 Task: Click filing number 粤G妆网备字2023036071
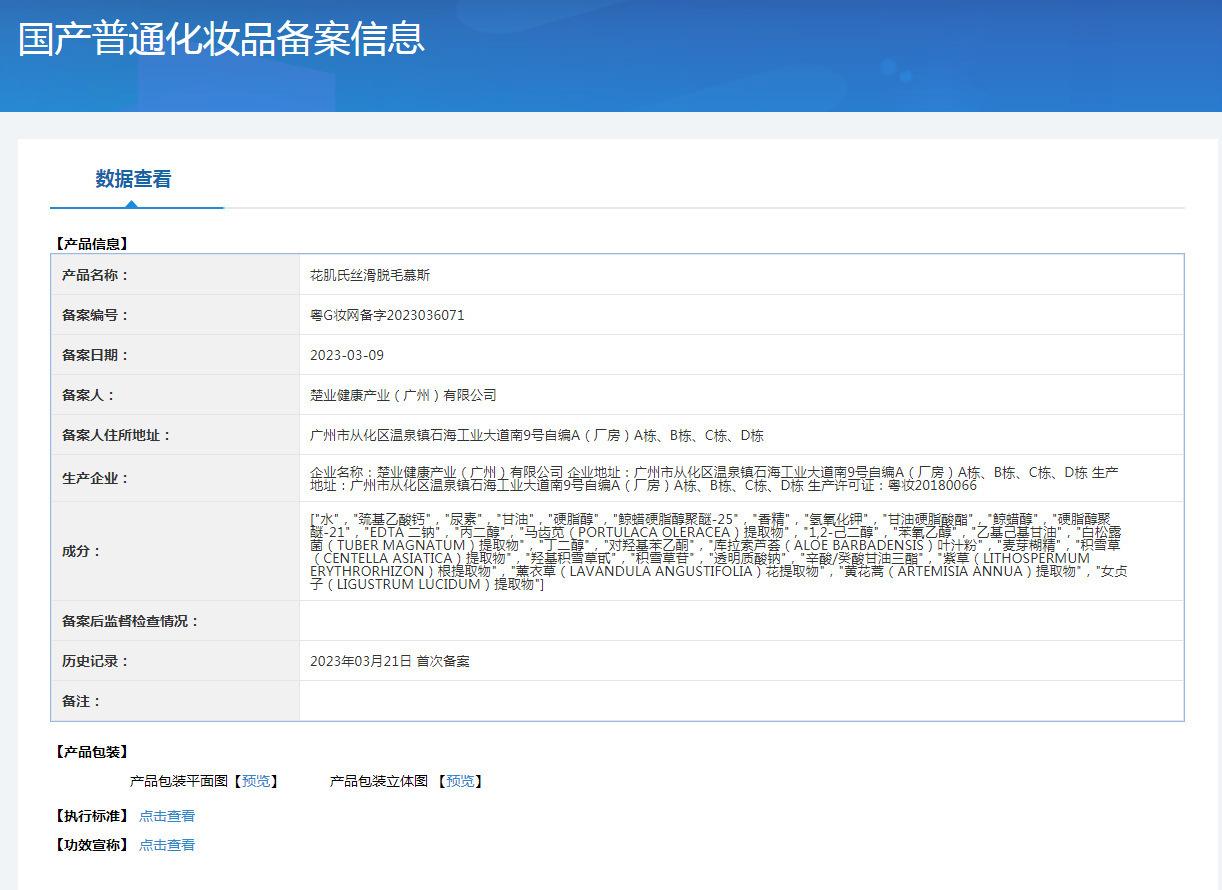[x=387, y=315]
